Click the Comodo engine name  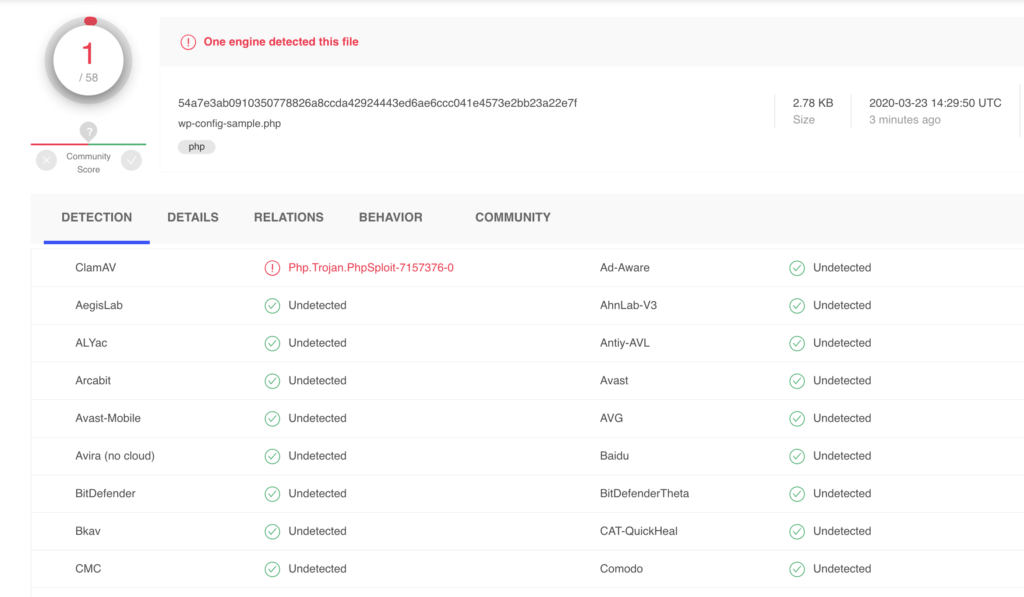tap(621, 569)
